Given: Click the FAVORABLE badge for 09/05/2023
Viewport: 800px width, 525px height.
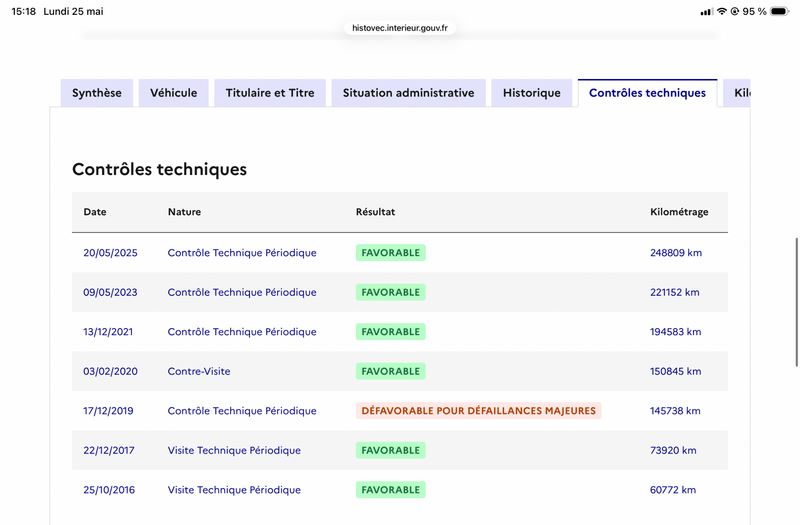Looking at the screenshot, I should pos(391,292).
